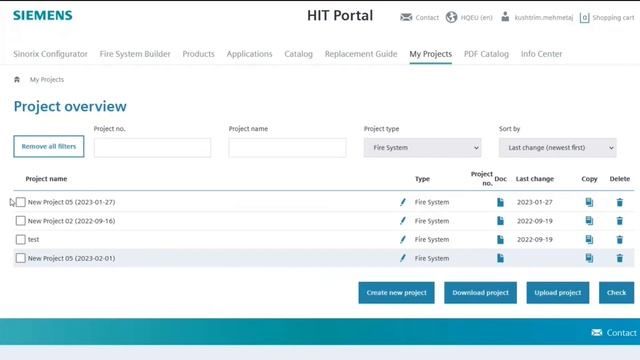
Task: Open document for New Project 05 (2023-02-01)
Action: point(500,258)
